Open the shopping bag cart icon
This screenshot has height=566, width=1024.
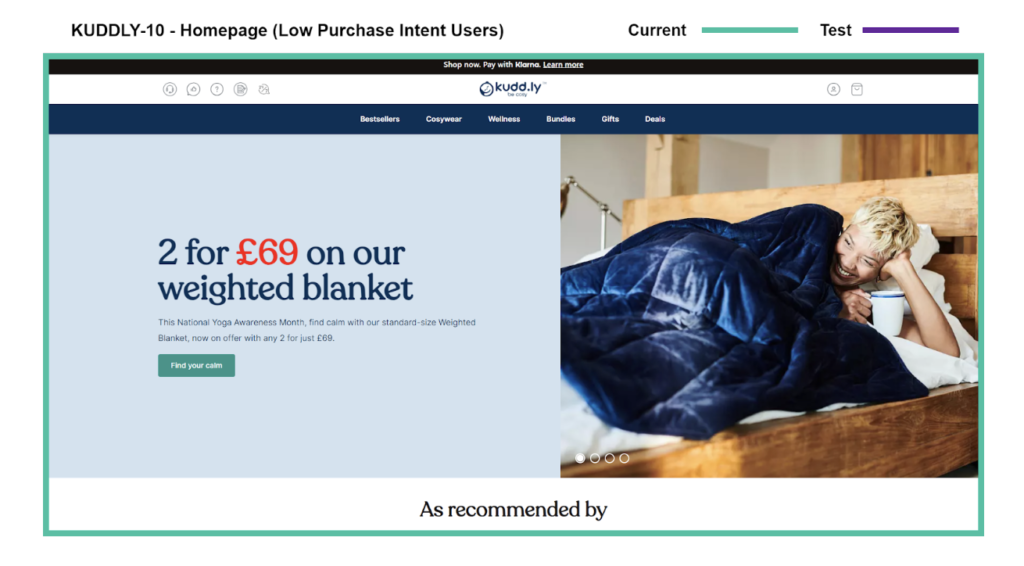coord(857,89)
